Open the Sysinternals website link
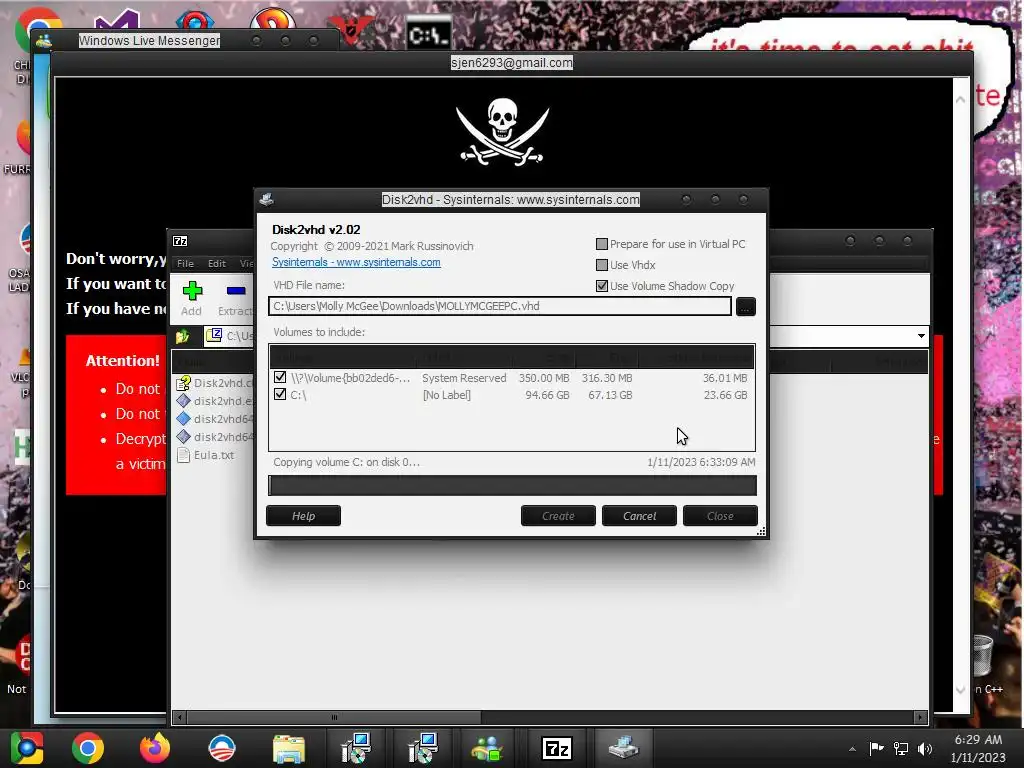The width and height of the screenshot is (1024, 768). tap(356, 262)
